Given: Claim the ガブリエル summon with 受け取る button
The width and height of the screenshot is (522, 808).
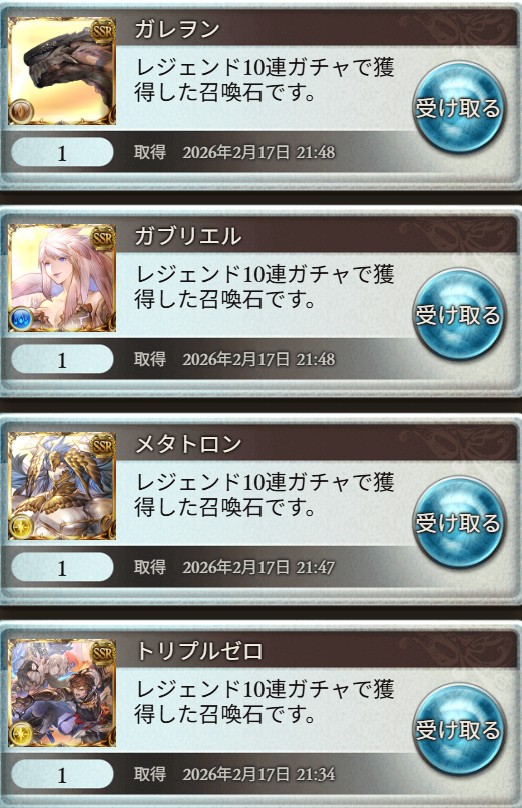Looking at the screenshot, I should click(458, 315).
